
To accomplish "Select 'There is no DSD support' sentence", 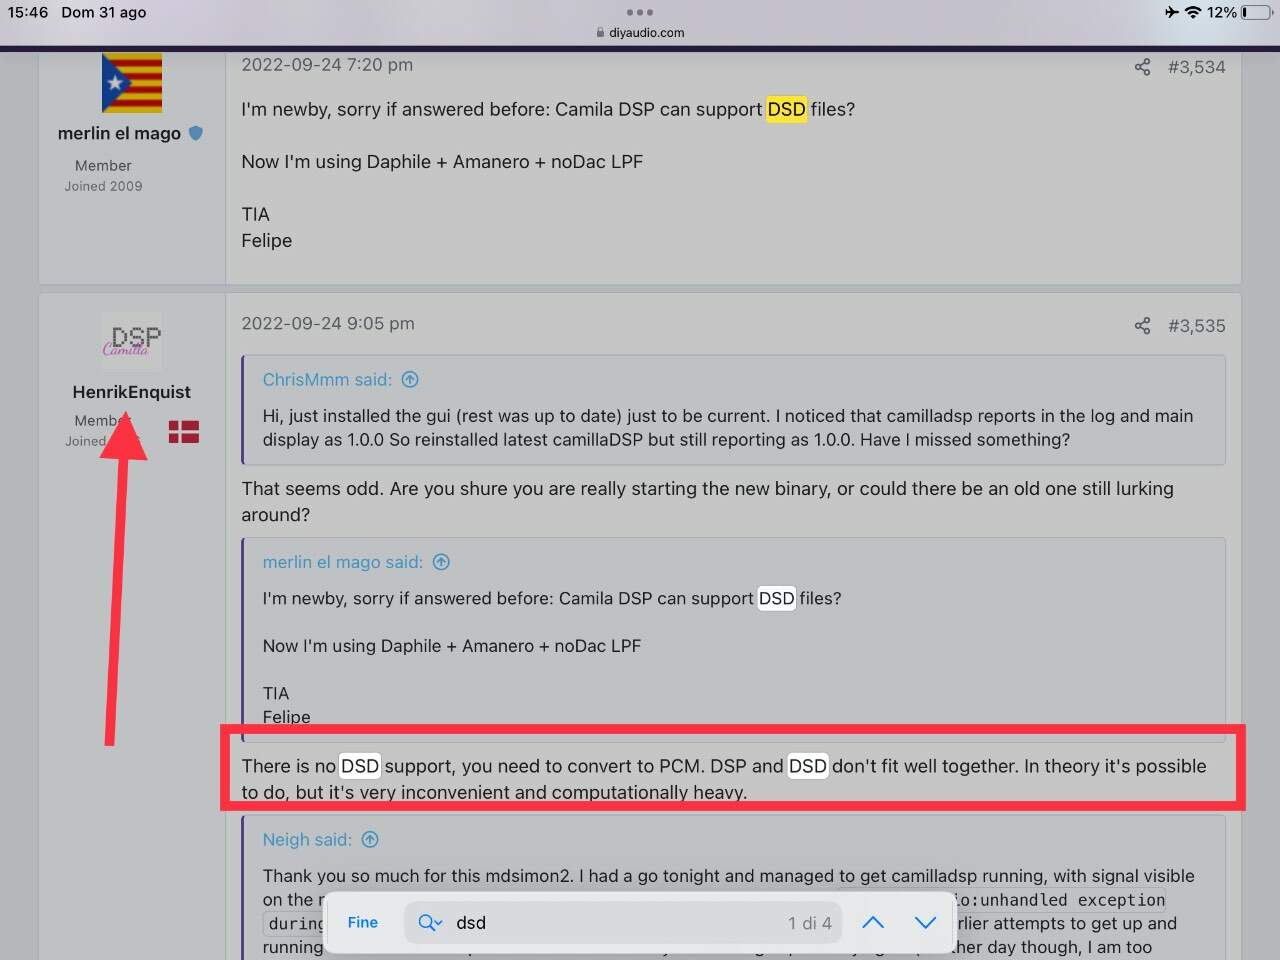I will [724, 779].
